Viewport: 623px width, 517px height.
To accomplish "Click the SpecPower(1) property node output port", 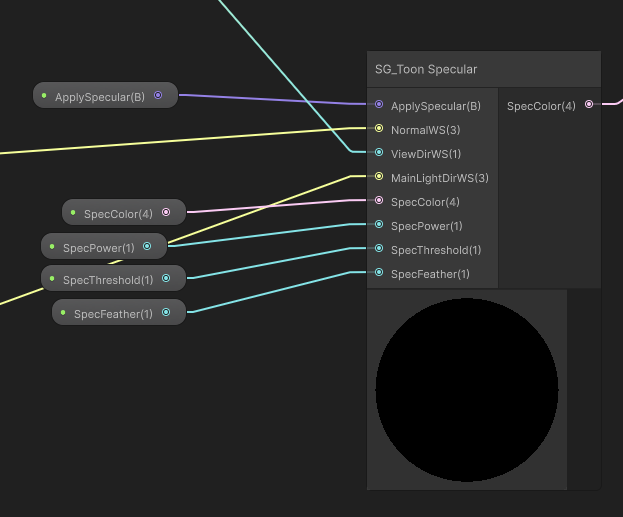I will pos(147,246).
